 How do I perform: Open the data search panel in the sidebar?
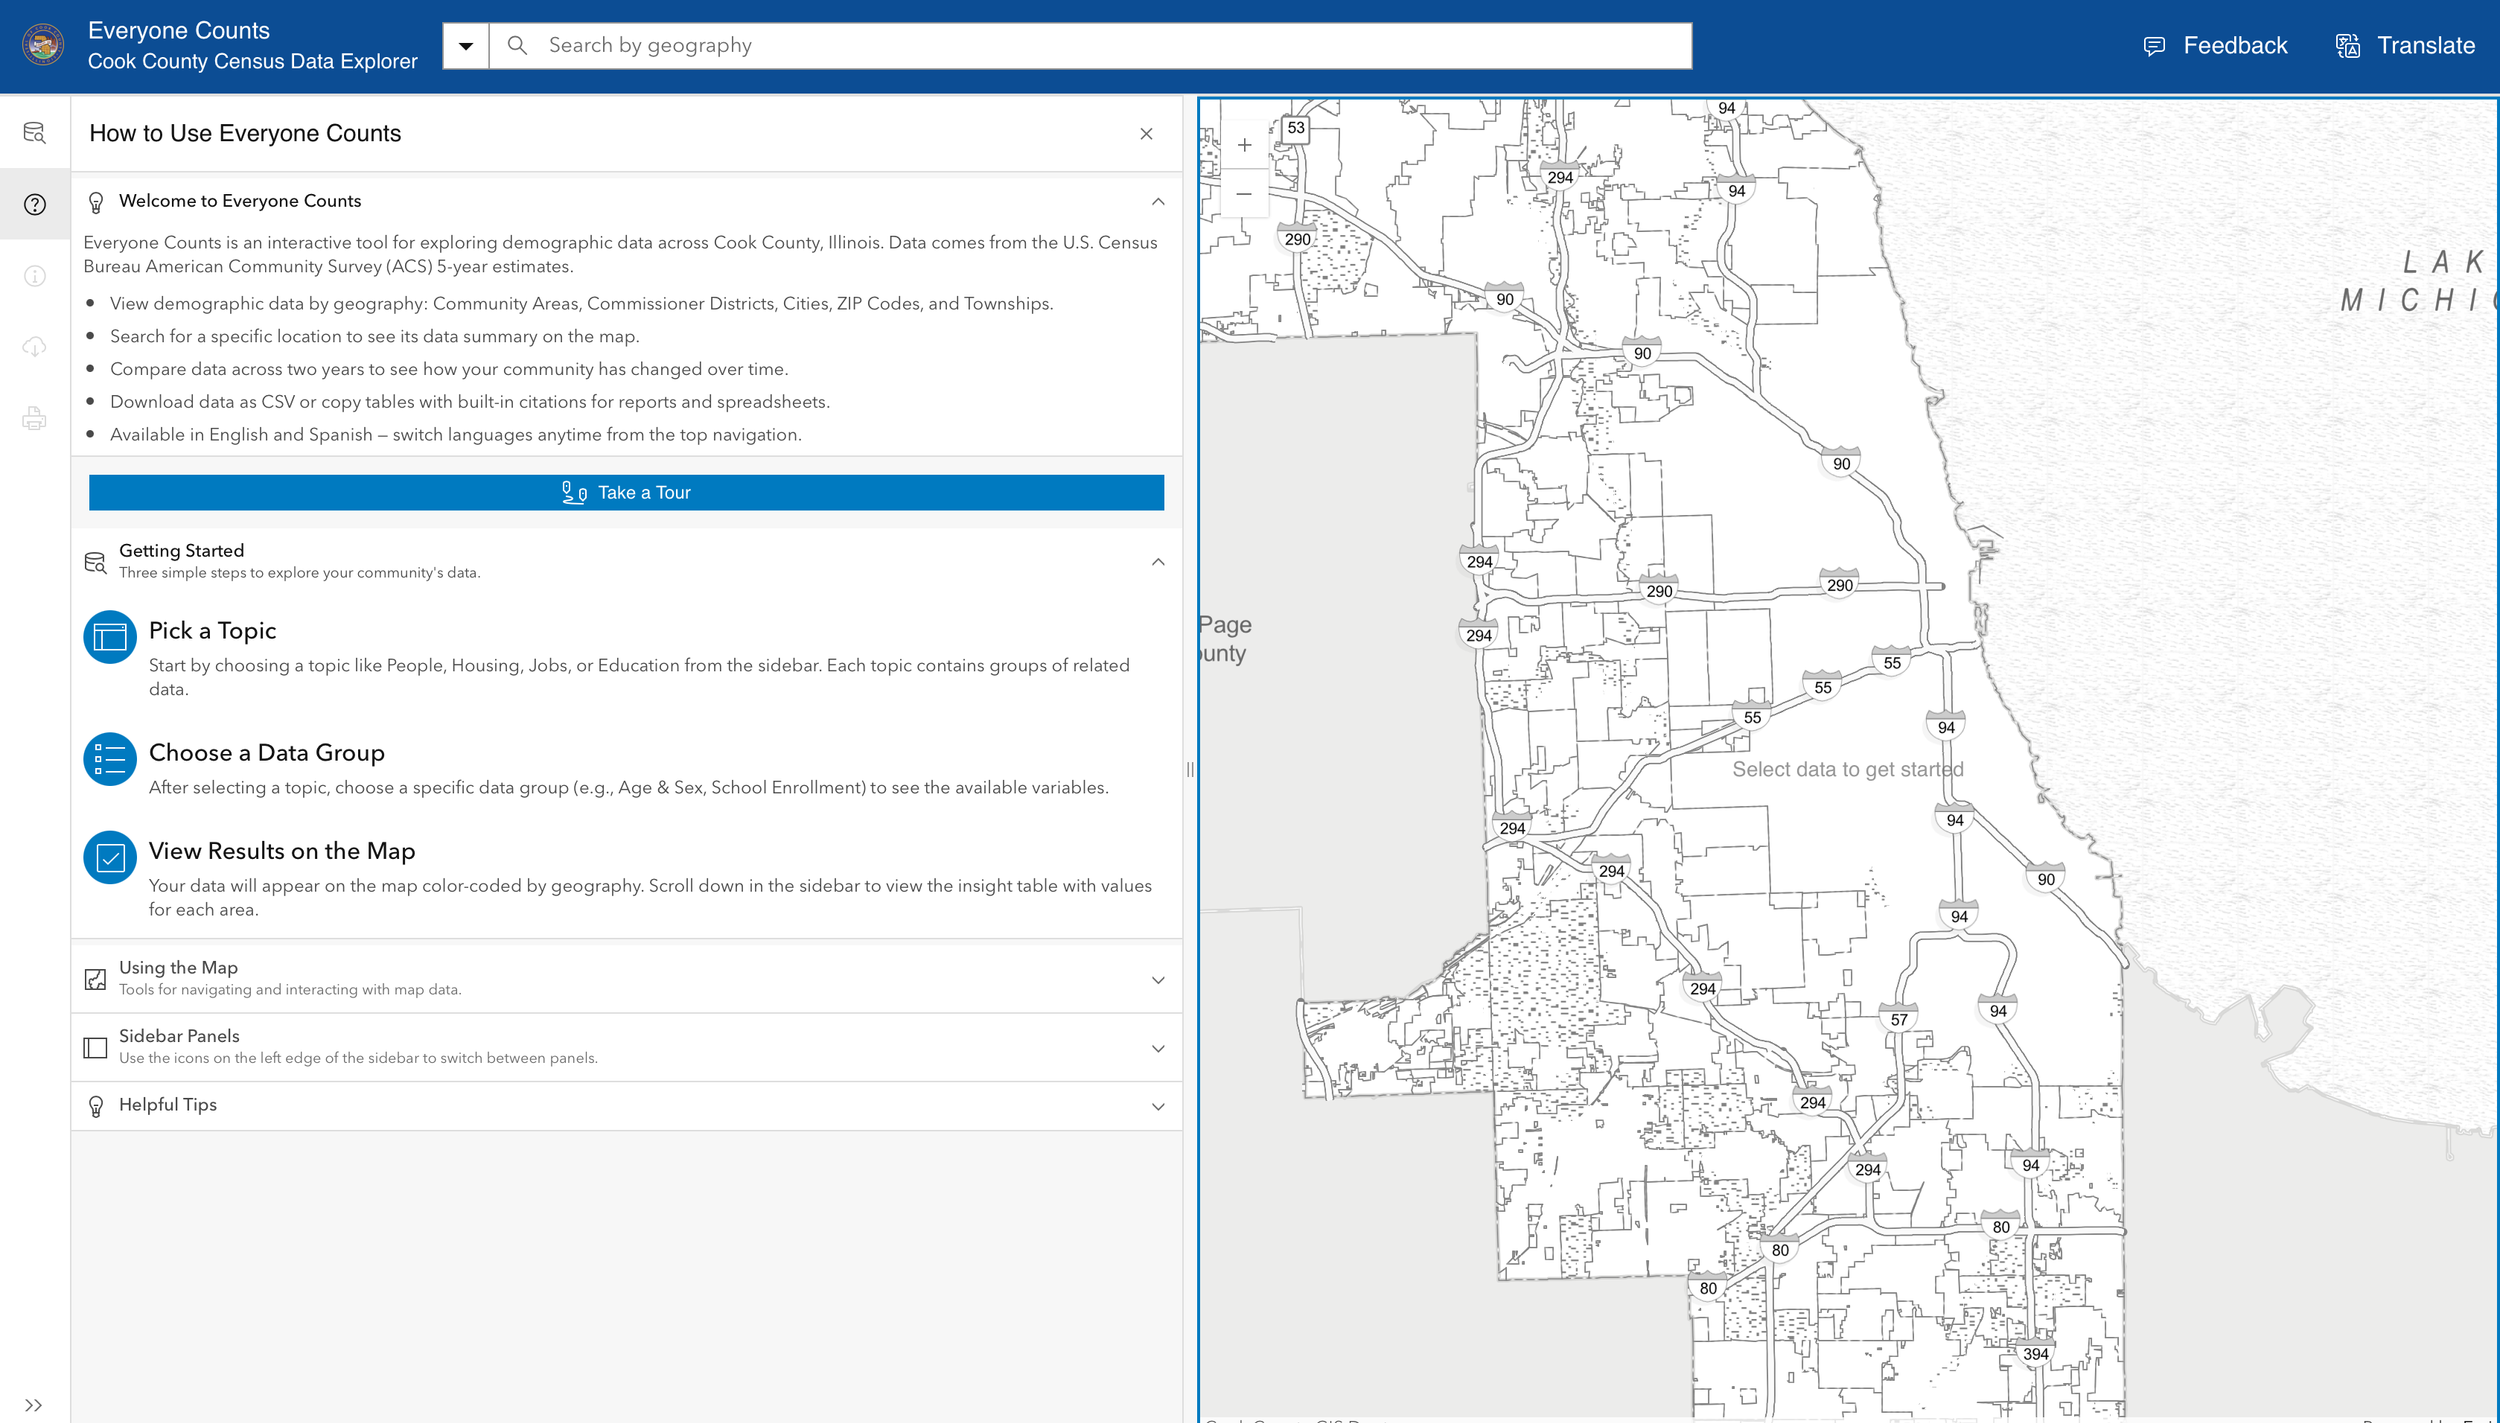(x=35, y=133)
